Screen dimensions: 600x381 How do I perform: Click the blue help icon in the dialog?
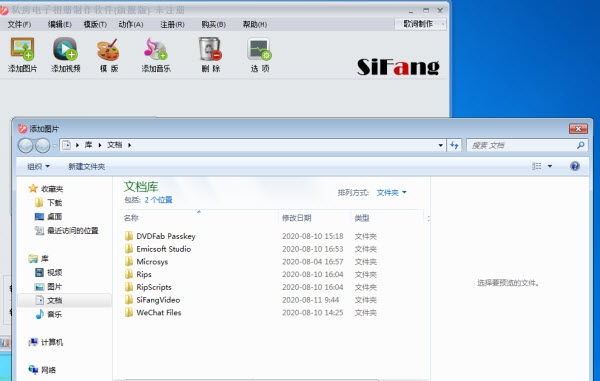point(575,166)
